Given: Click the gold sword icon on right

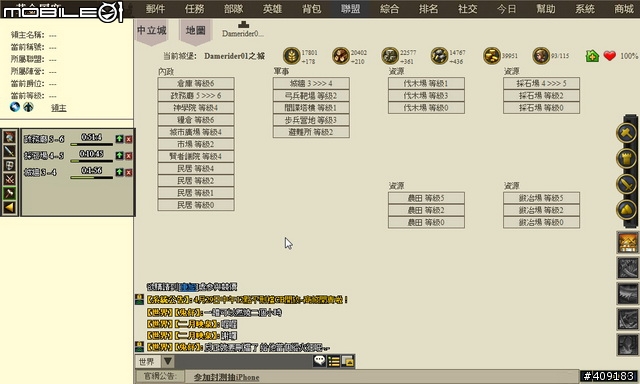Looking at the screenshot, I should 627,184.
